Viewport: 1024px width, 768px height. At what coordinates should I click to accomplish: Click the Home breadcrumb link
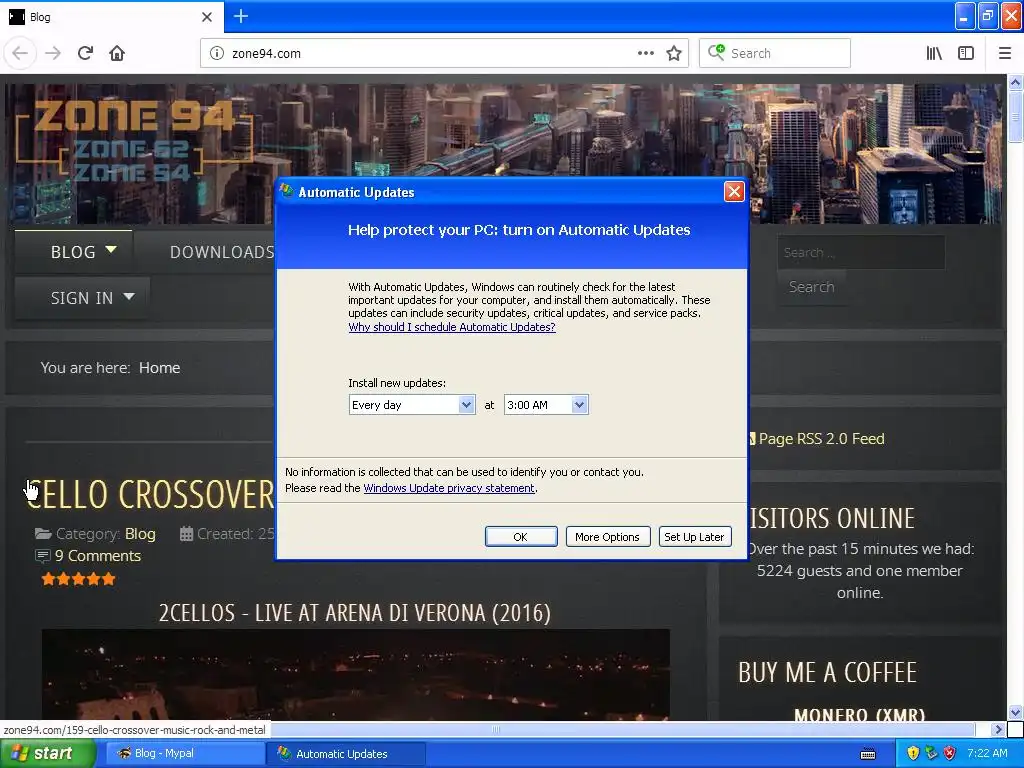tap(159, 368)
